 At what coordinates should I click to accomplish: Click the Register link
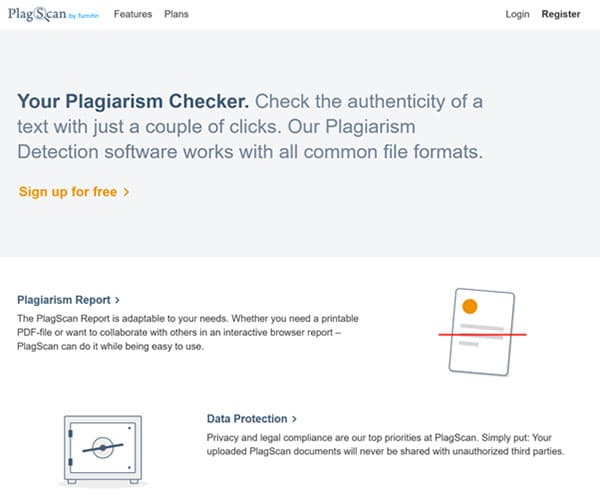[x=561, y=14]
